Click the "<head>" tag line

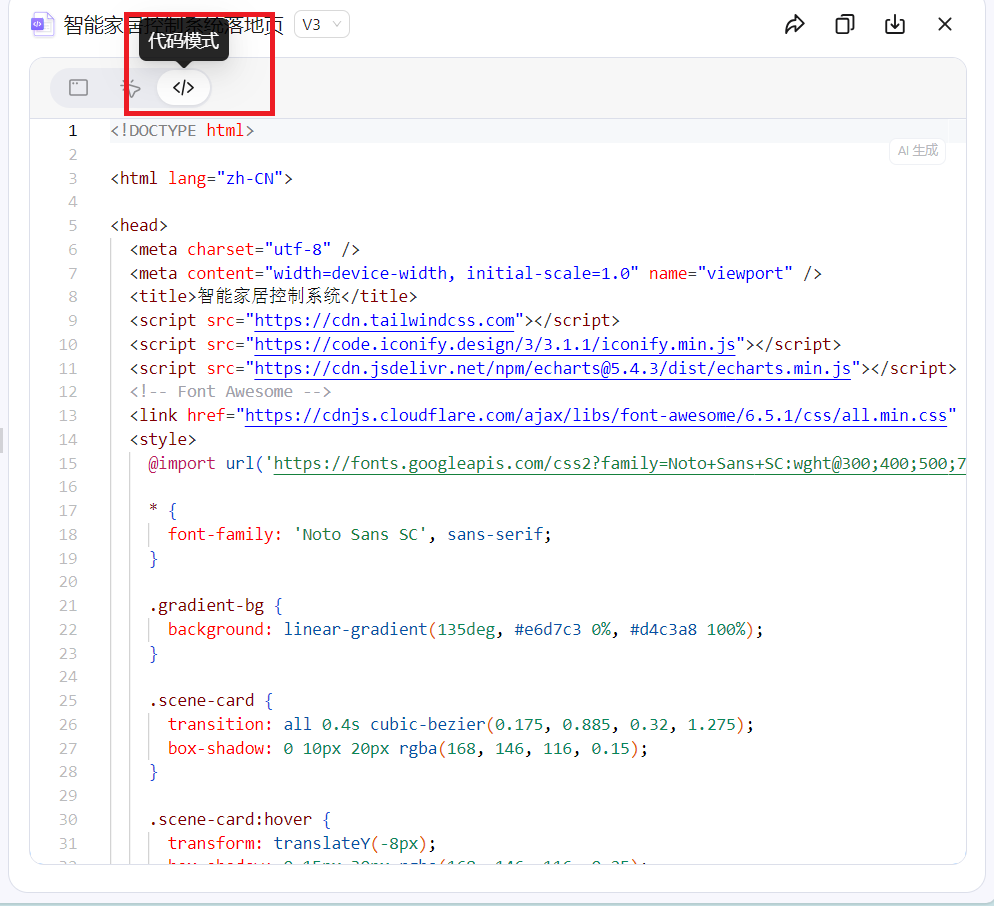[139, 226]
